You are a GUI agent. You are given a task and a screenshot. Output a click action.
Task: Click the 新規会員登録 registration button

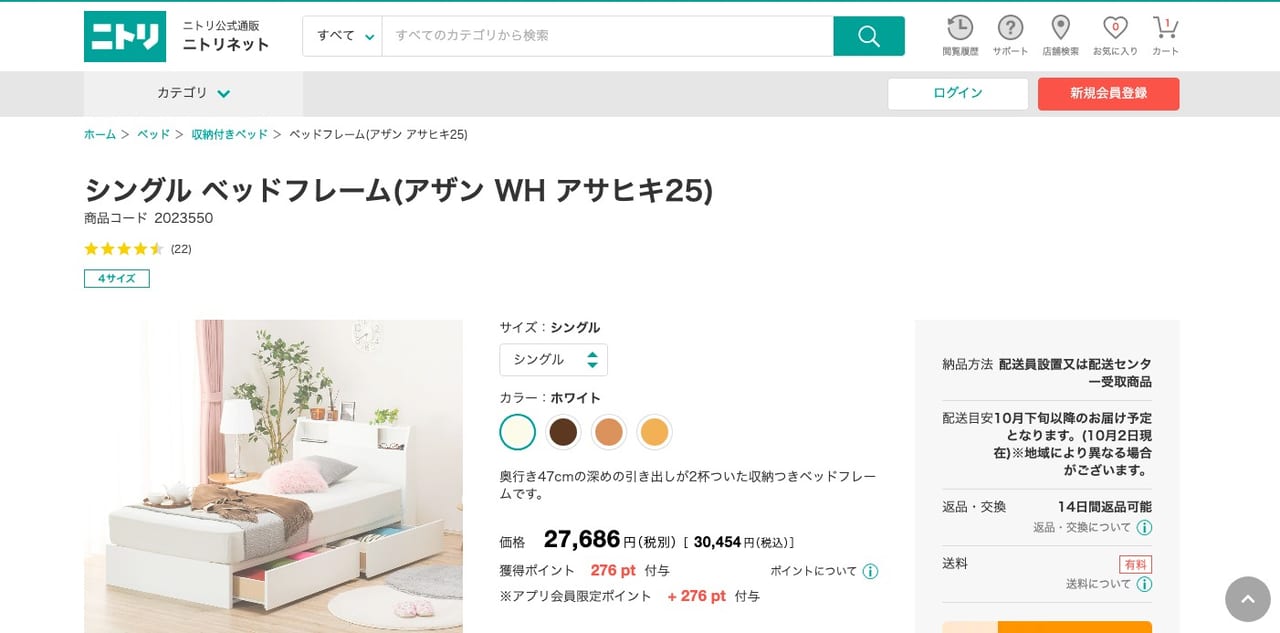1108,93
